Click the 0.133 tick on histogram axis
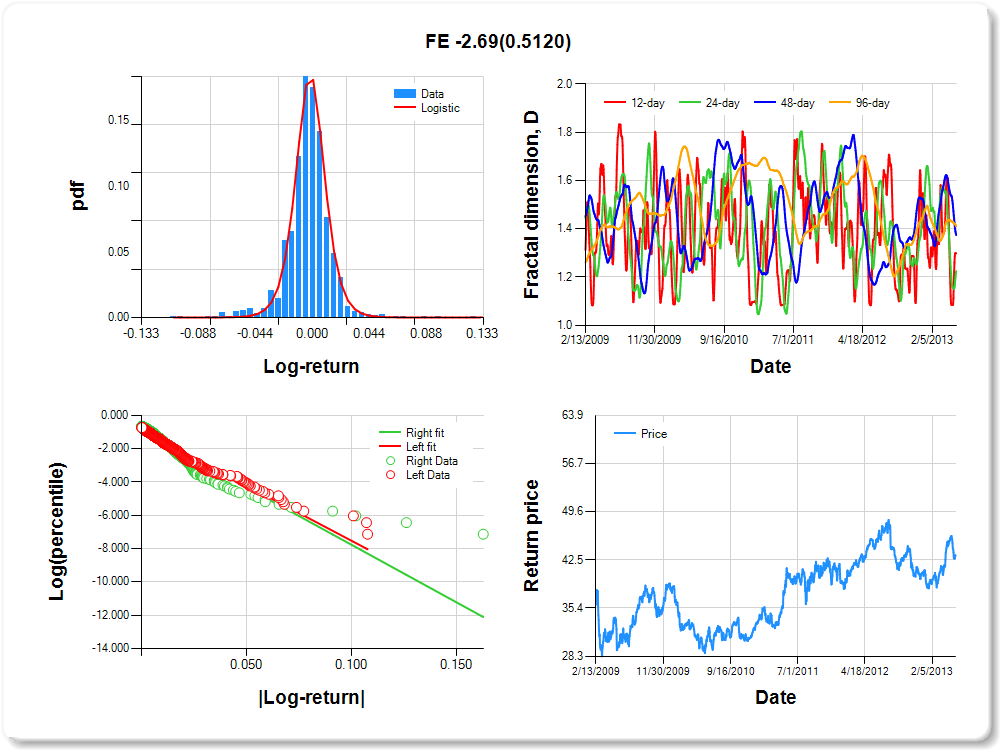 (482, 334)
